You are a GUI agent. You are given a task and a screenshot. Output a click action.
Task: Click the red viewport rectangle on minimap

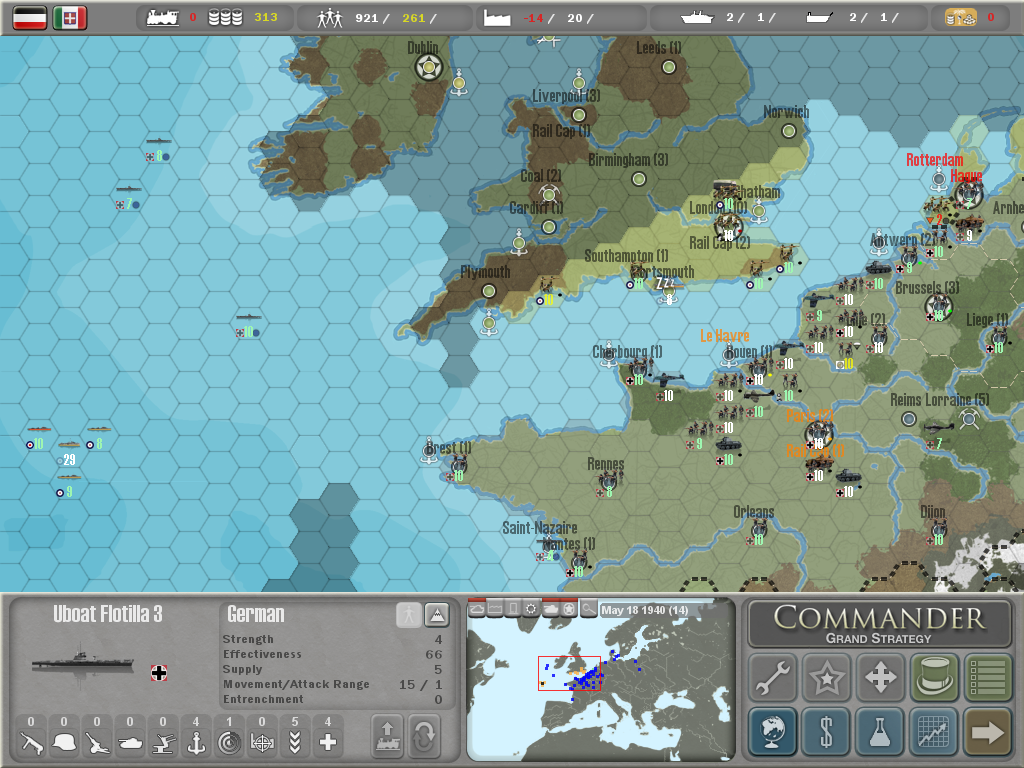pyautogui.click(x=569, y=673)
